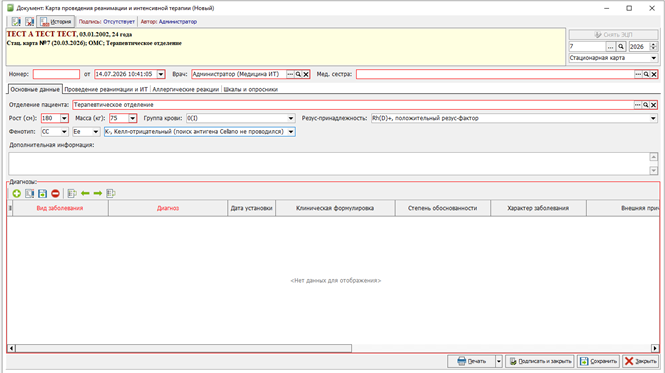Expand the Группа крови dropdown
The image size is (665, 373).
291,118
